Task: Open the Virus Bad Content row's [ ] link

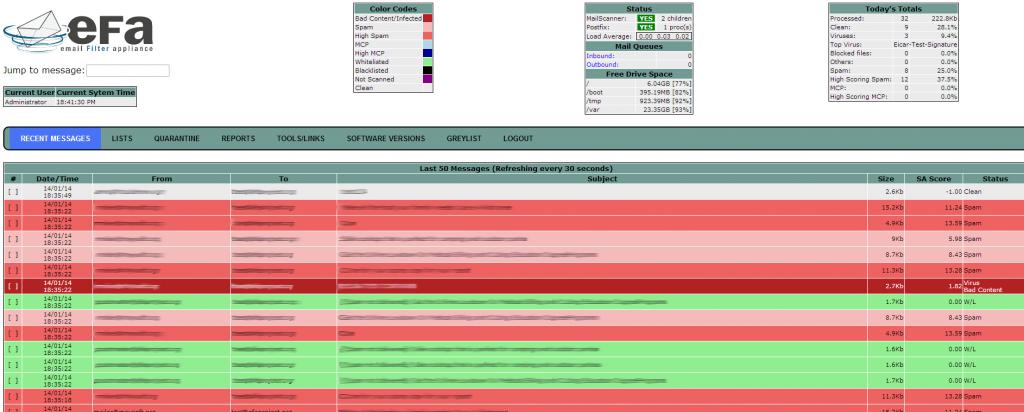Action: [x=13, y=286]
